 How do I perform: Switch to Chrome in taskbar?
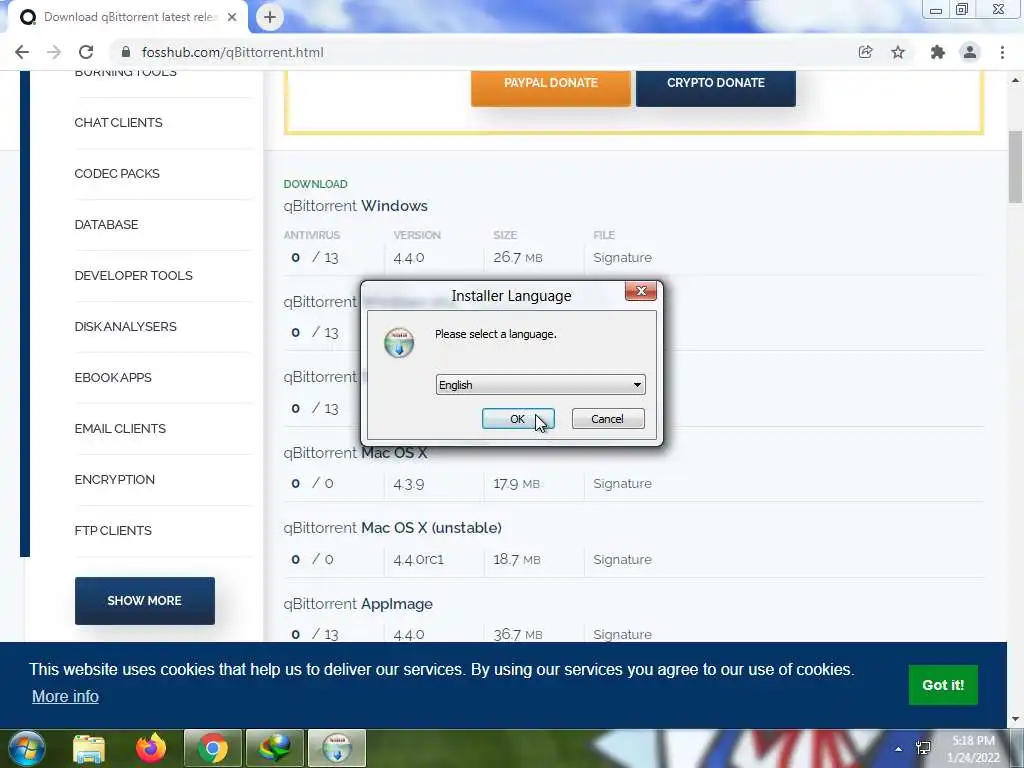(x=212, y=748)
